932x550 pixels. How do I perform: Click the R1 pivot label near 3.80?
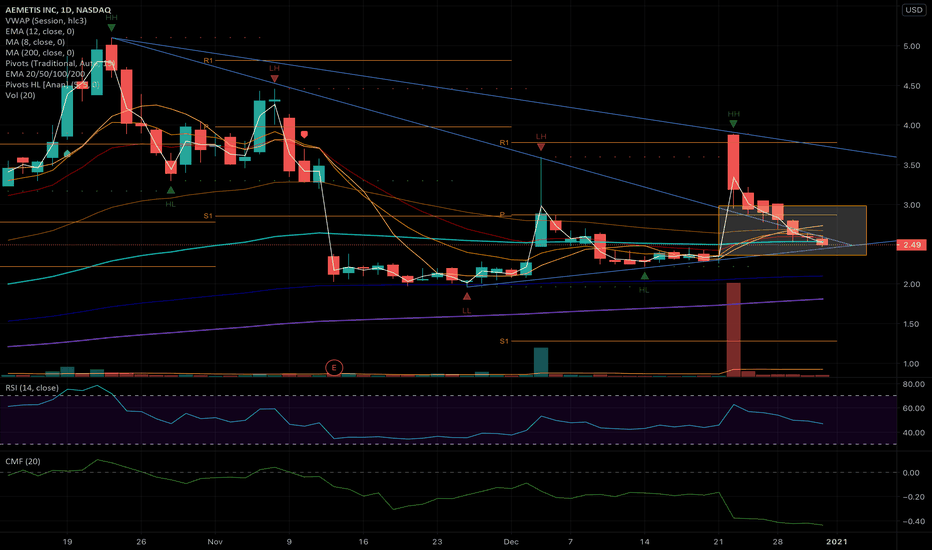504,143
